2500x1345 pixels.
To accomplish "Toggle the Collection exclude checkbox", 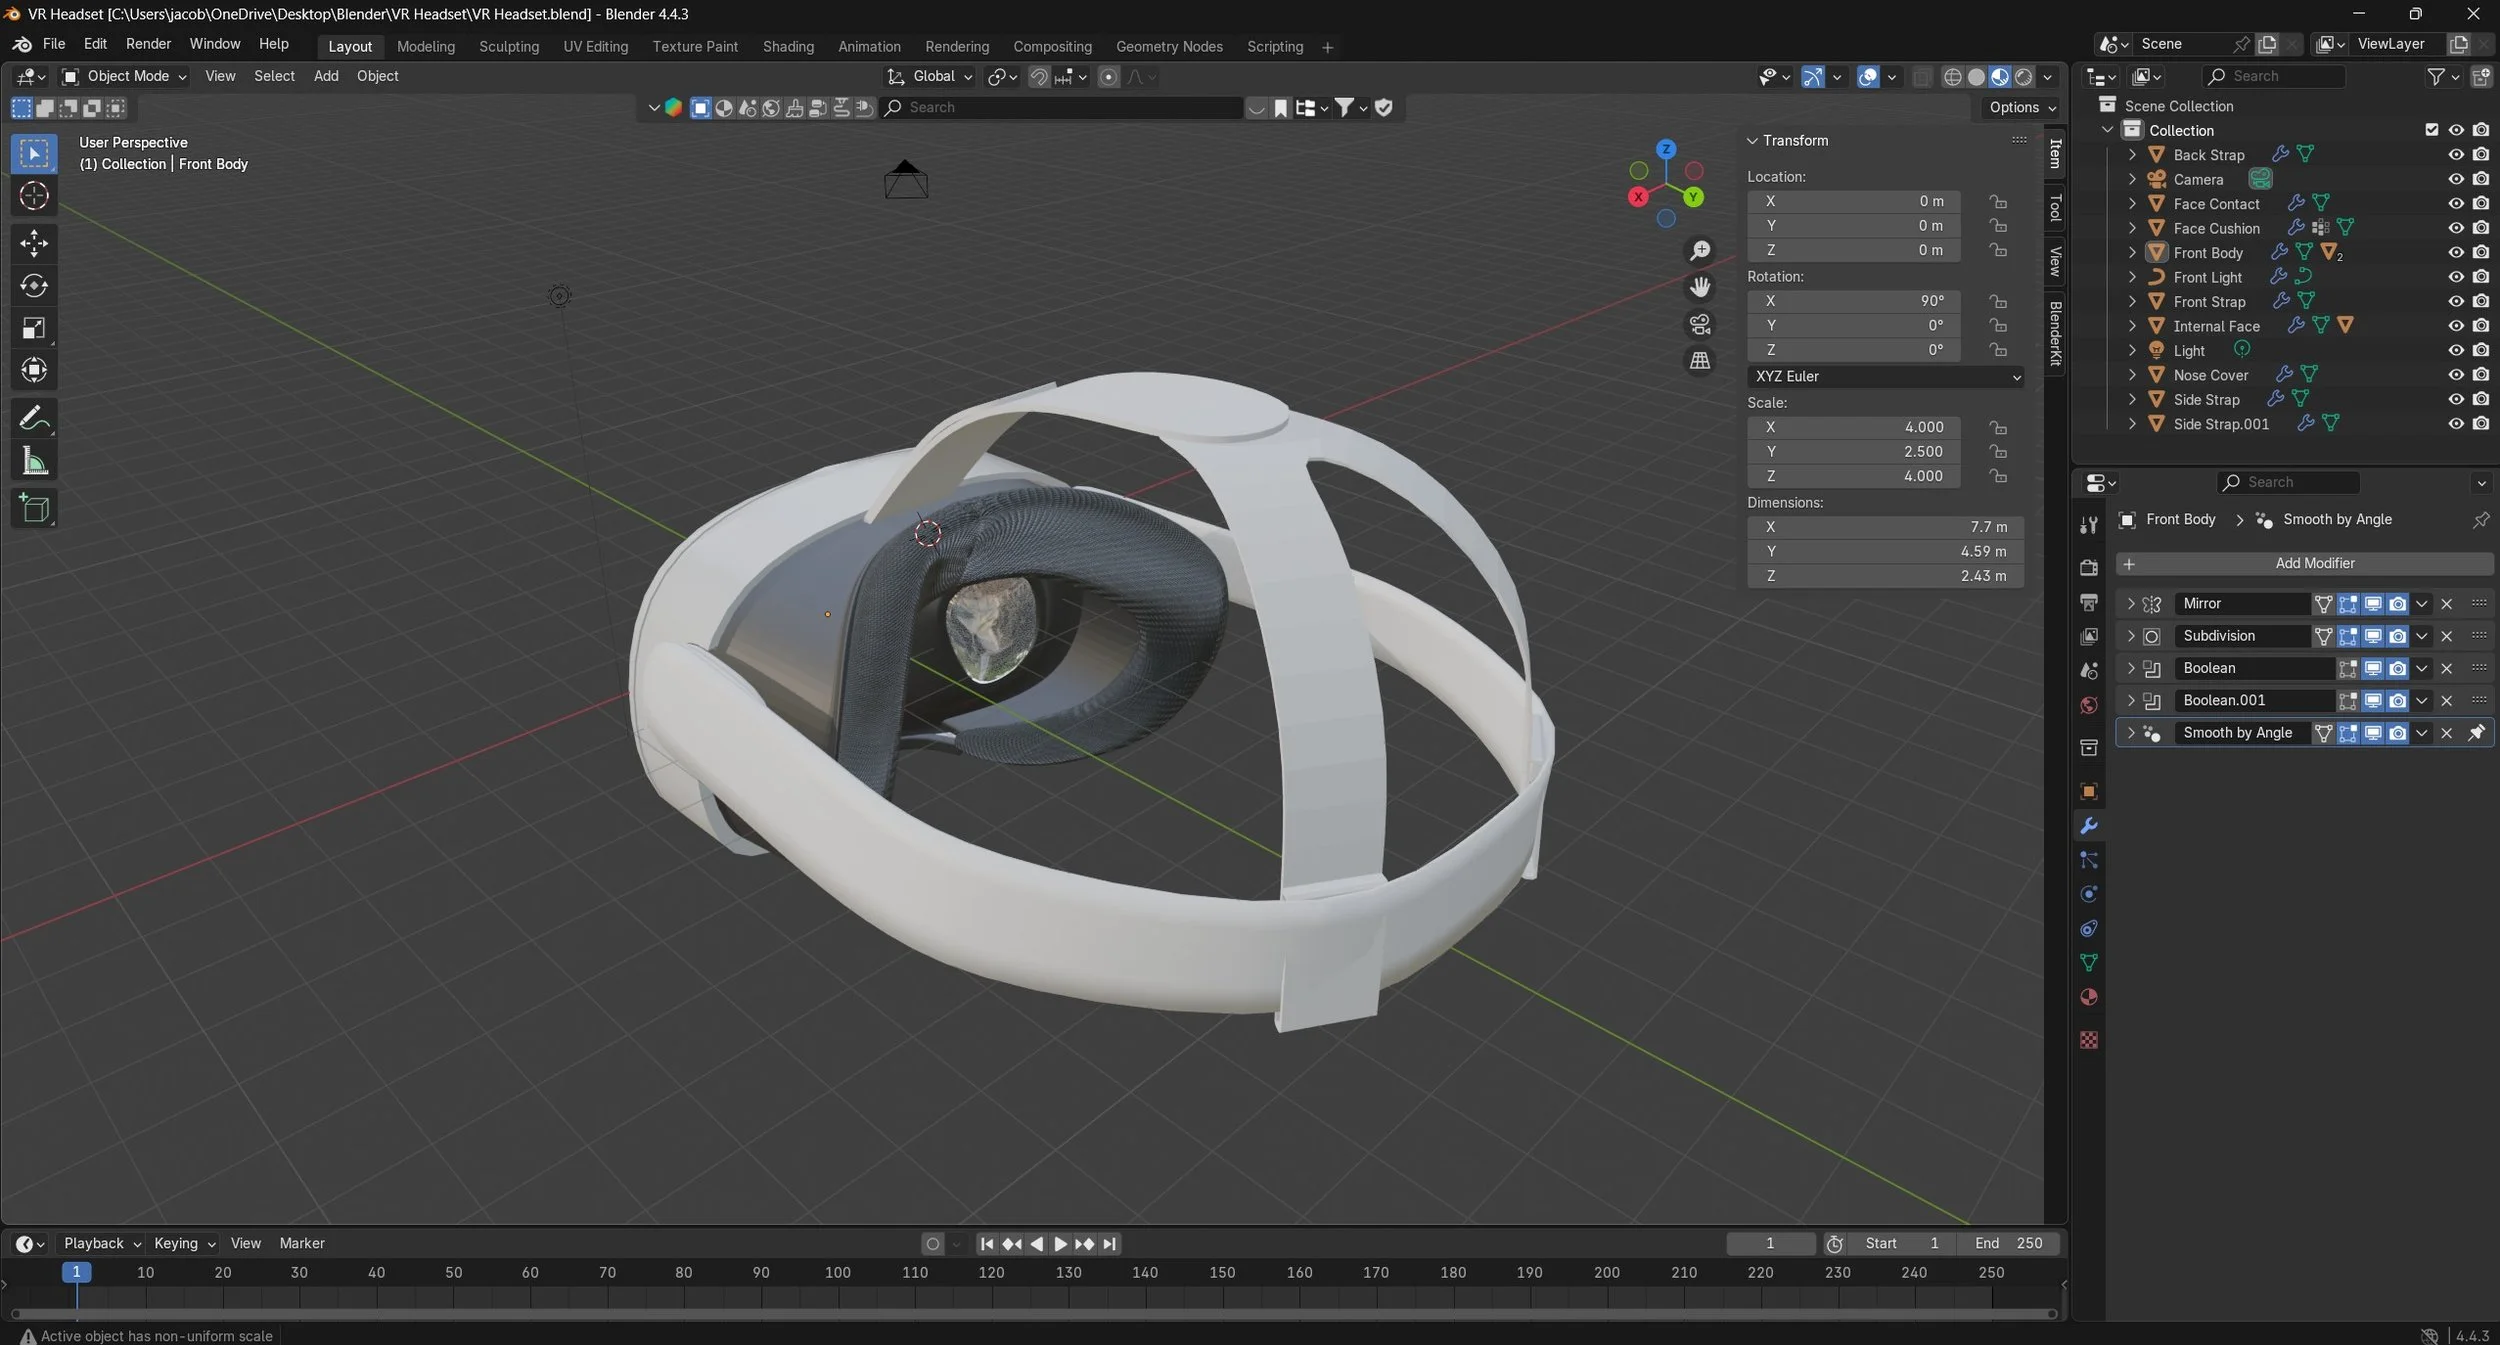I will 2432,130.
